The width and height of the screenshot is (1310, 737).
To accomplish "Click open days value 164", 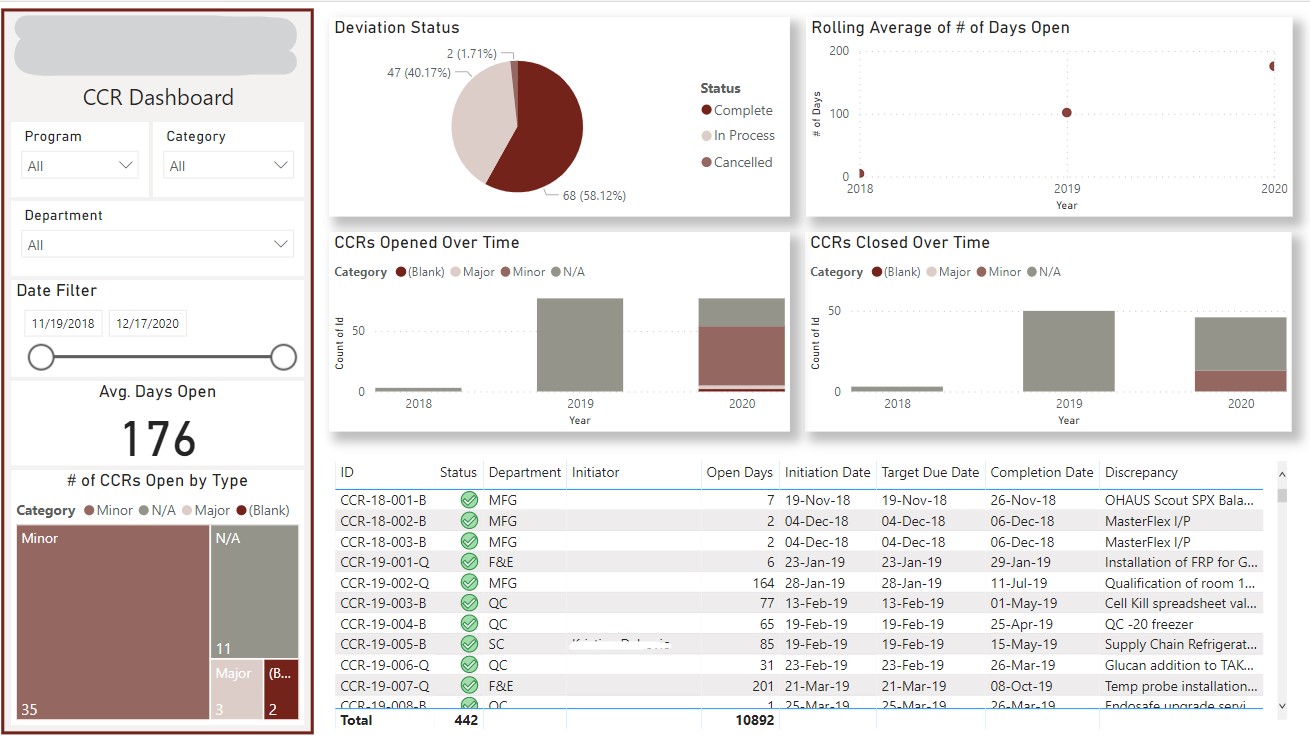I will pos(762,583).
